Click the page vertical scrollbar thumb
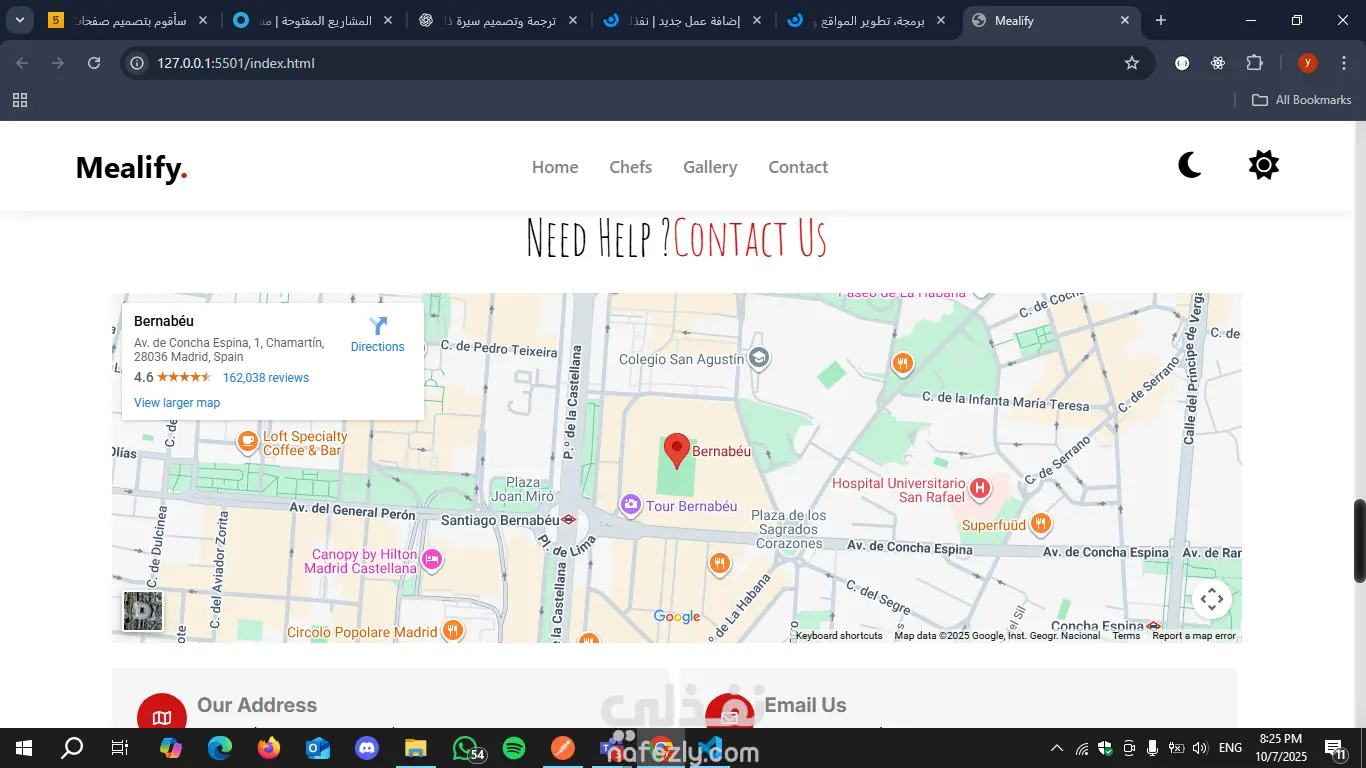This screenshot has width=1366, height=768. (x=1359, y=540)
